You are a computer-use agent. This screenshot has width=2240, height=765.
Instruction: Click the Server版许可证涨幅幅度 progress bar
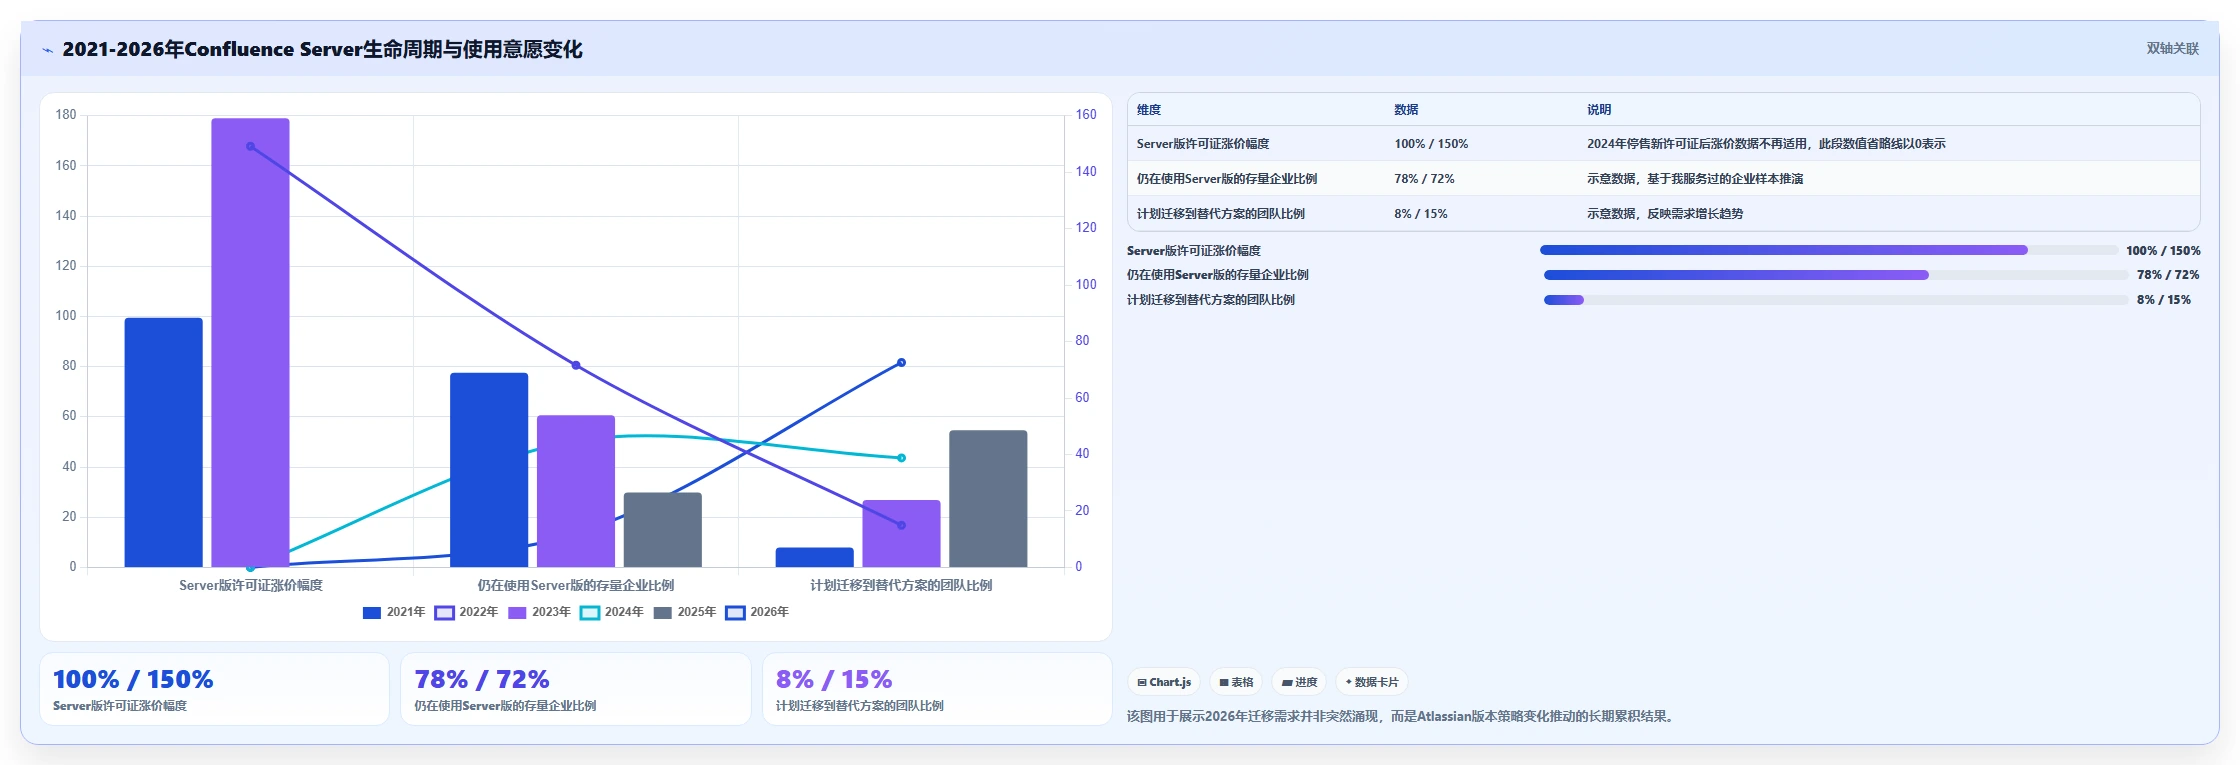(1828, 250)
